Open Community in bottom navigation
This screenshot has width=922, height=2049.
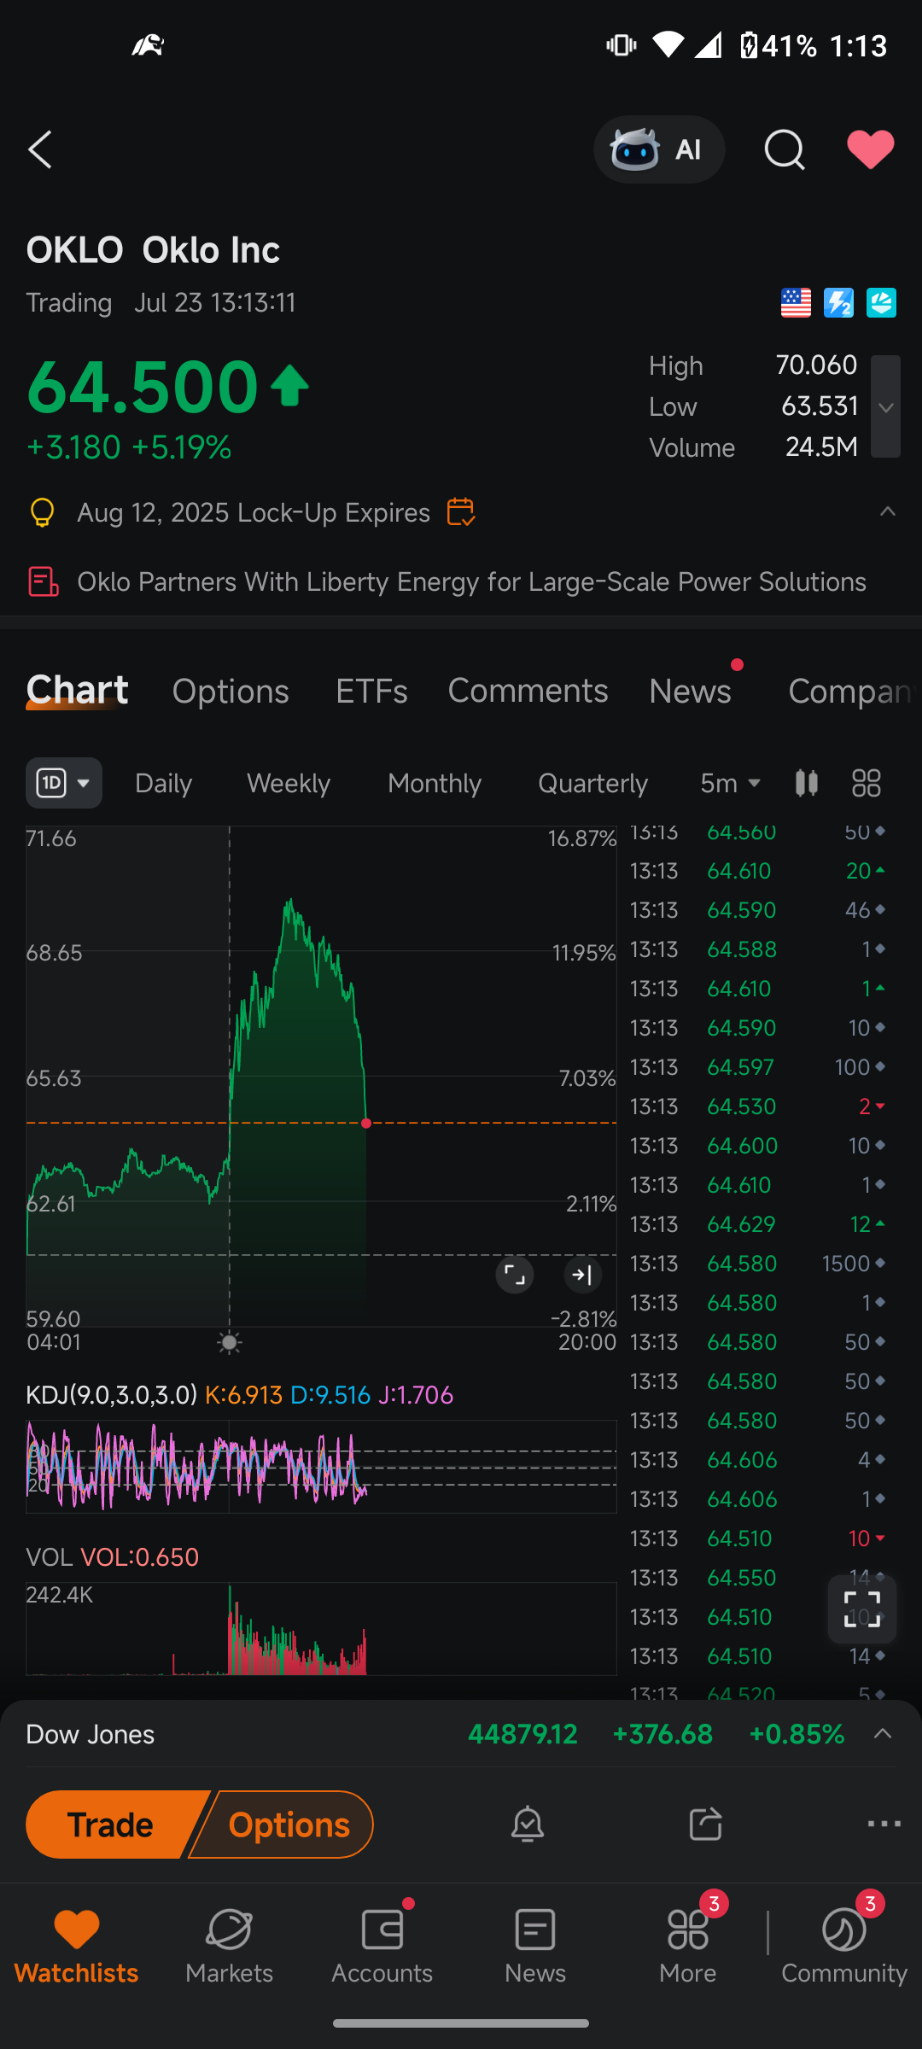pyautogui.click(x=844, y=1946)
